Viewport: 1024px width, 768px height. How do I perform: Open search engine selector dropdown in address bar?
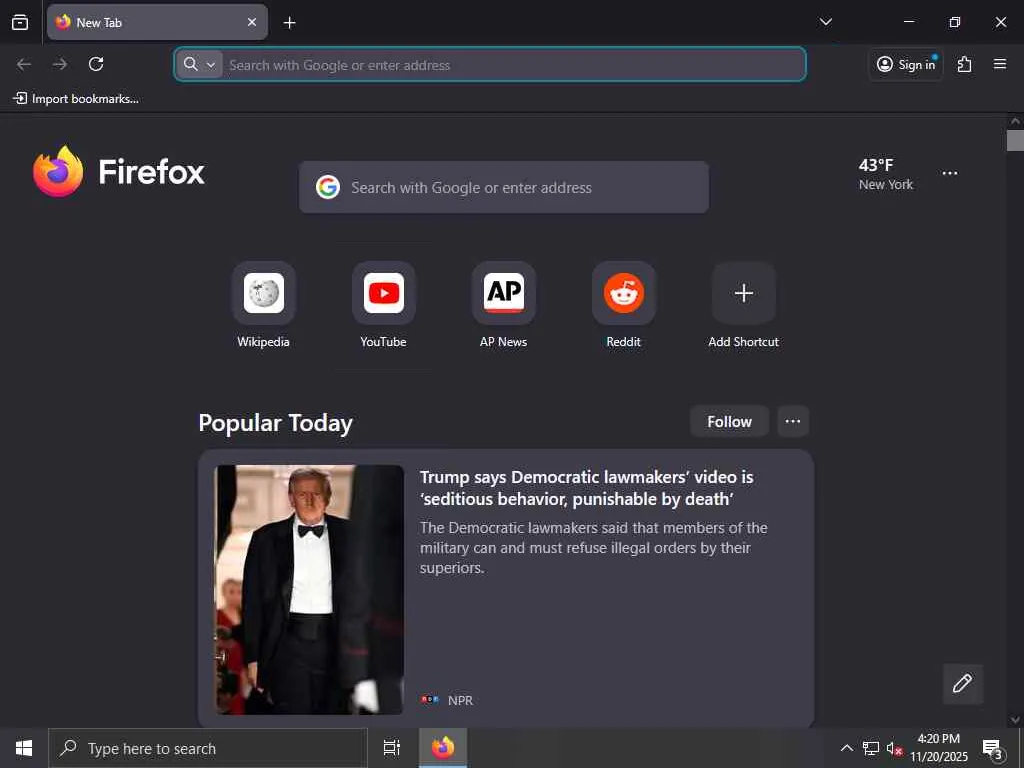pyautogui.click(x=200, y=65)
